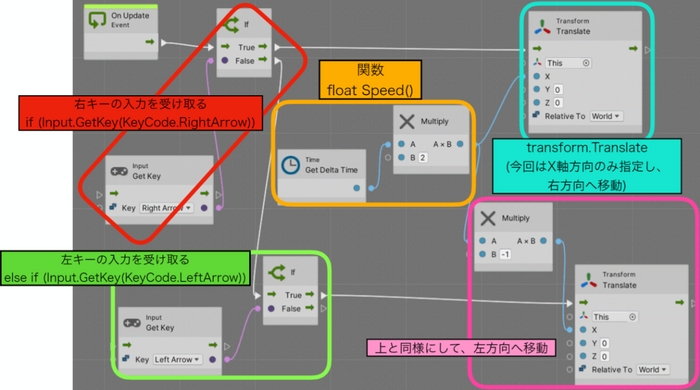Click the Z value field on bottom Translate
The height and width of the screenshot is (390, 700).
[x=604, y=357]
